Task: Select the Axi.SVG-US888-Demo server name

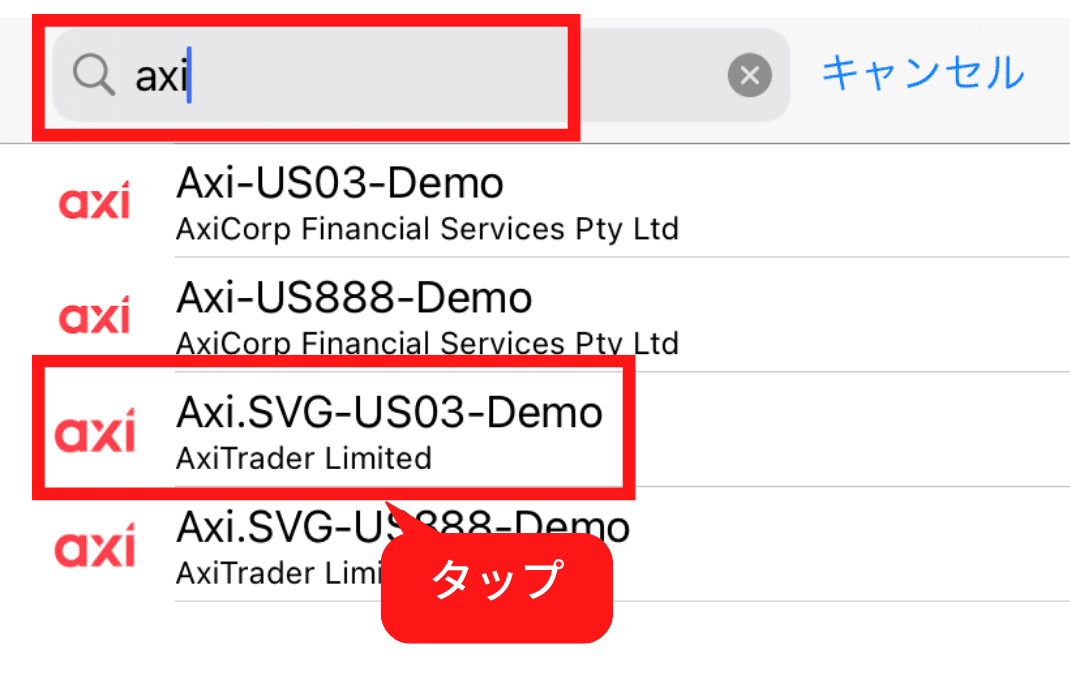Action: (403, 527)
